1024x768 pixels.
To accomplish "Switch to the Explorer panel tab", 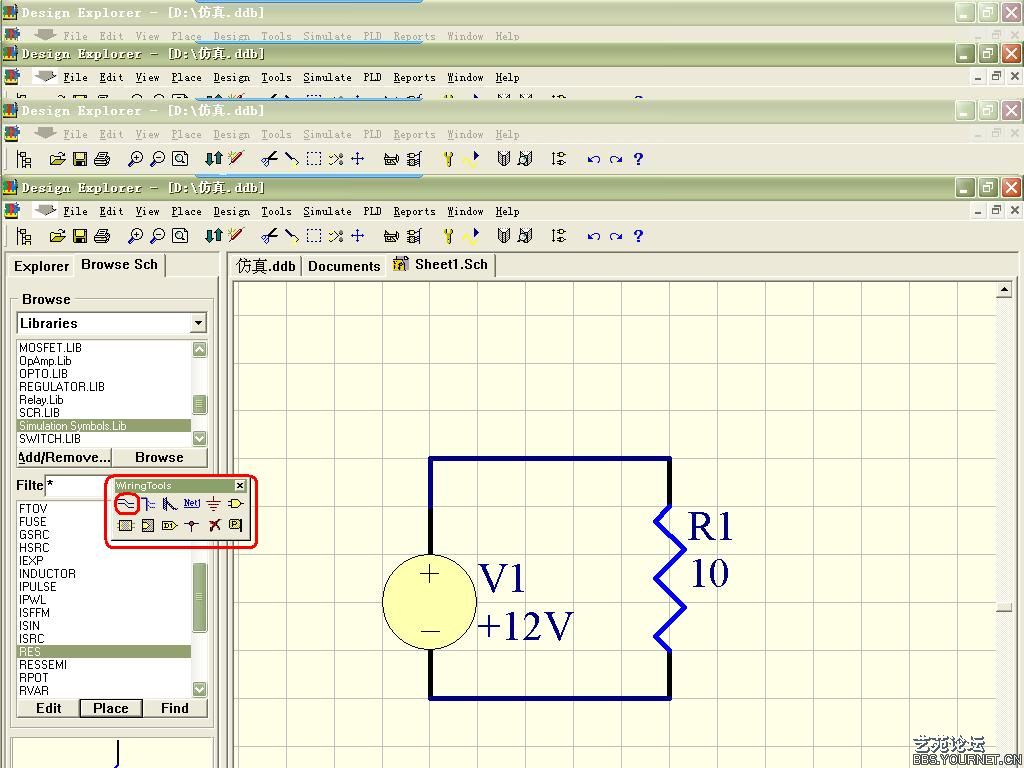I will pos(41,266).
